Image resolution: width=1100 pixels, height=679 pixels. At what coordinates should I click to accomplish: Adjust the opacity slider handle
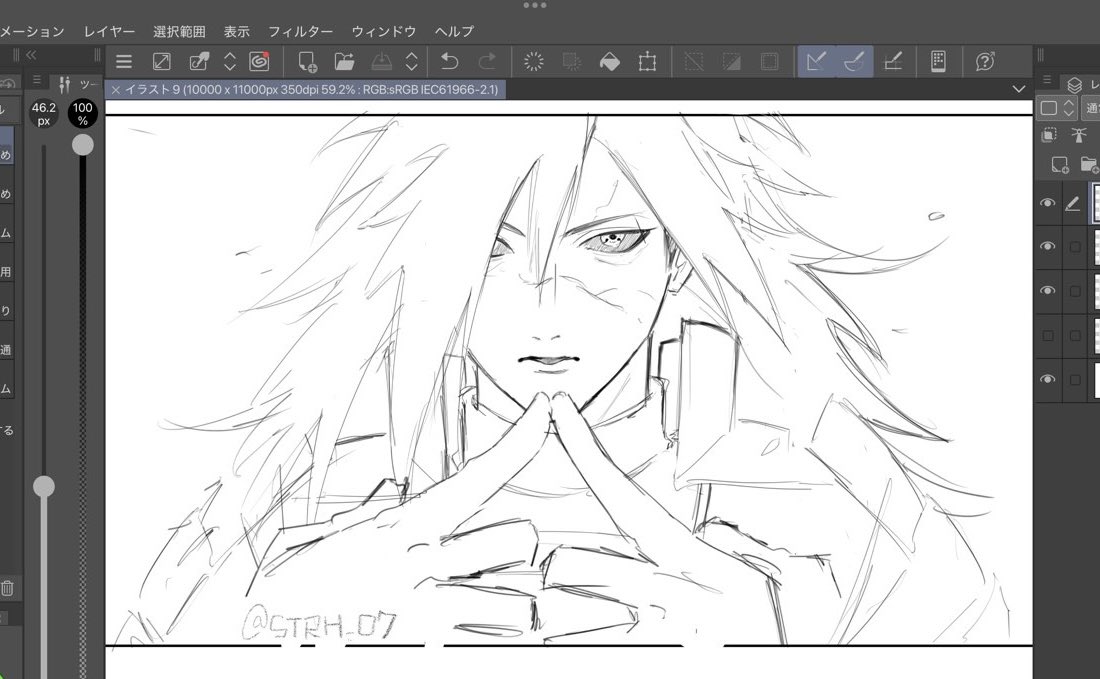pos(83,144)
